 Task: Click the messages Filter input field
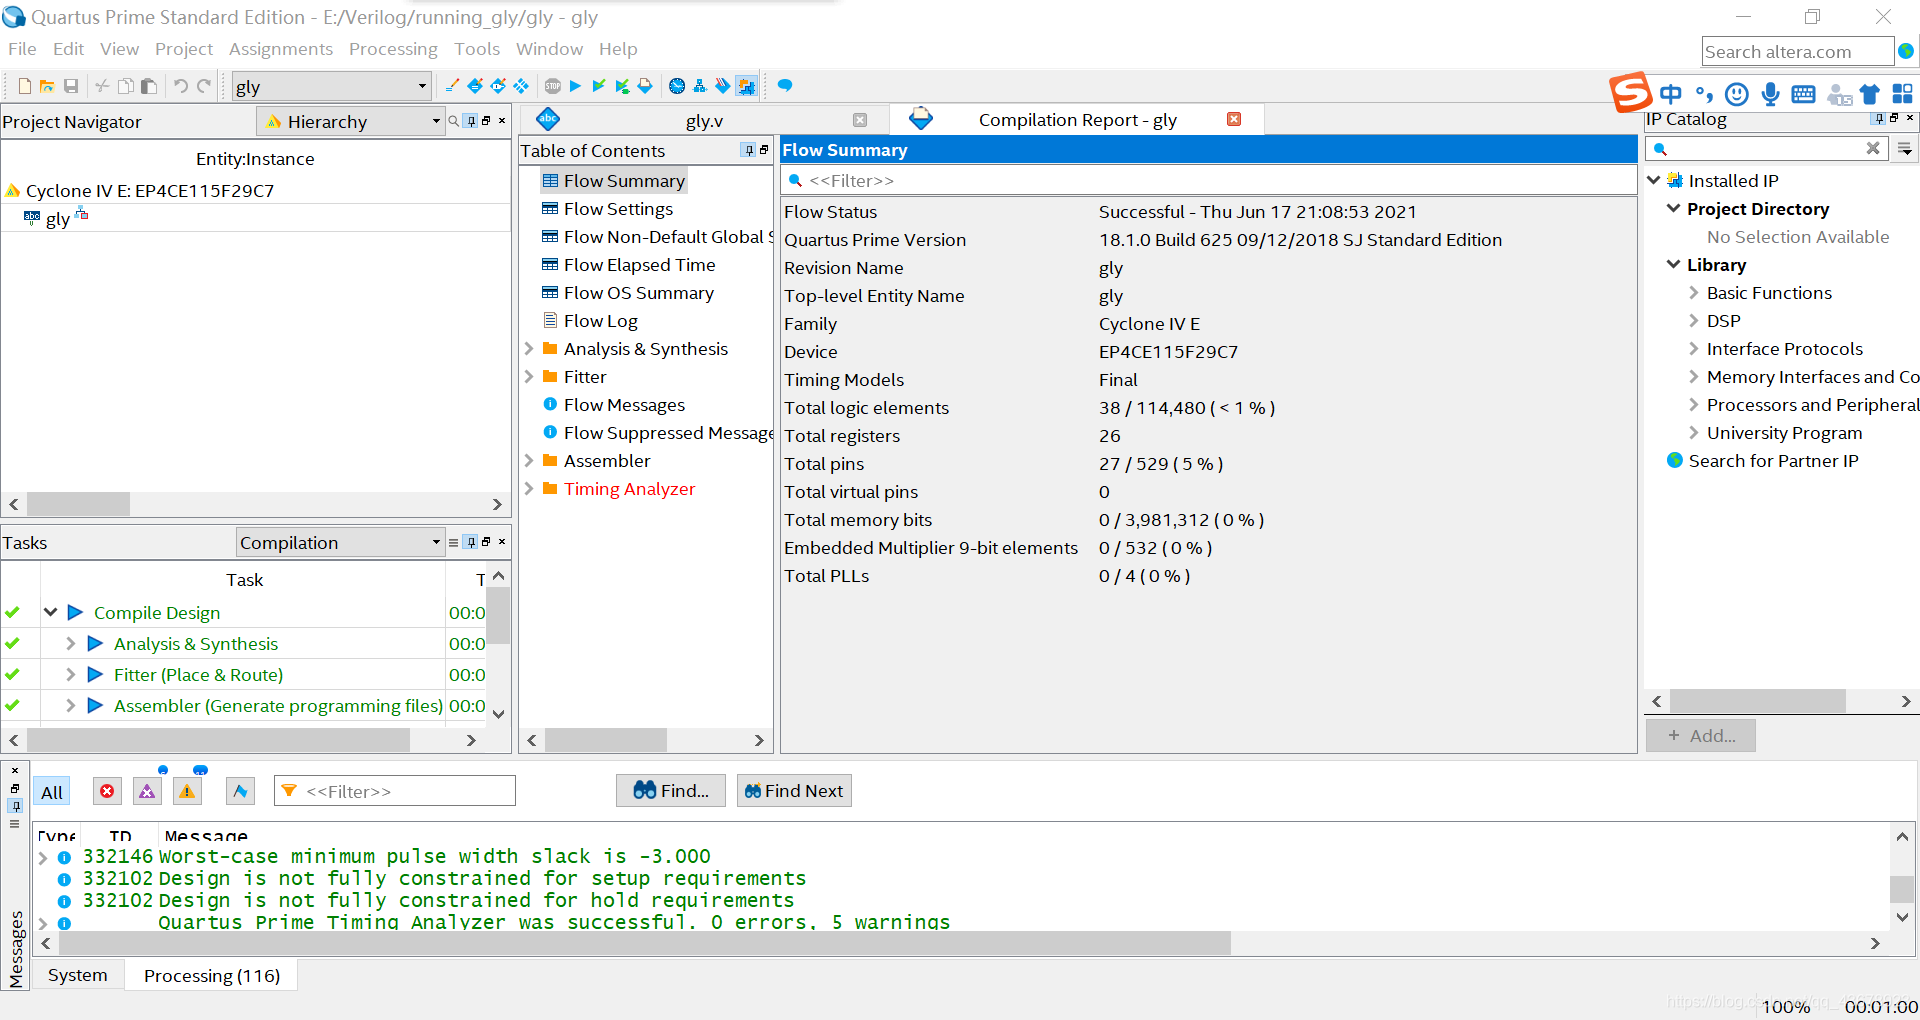click(395, 791)
